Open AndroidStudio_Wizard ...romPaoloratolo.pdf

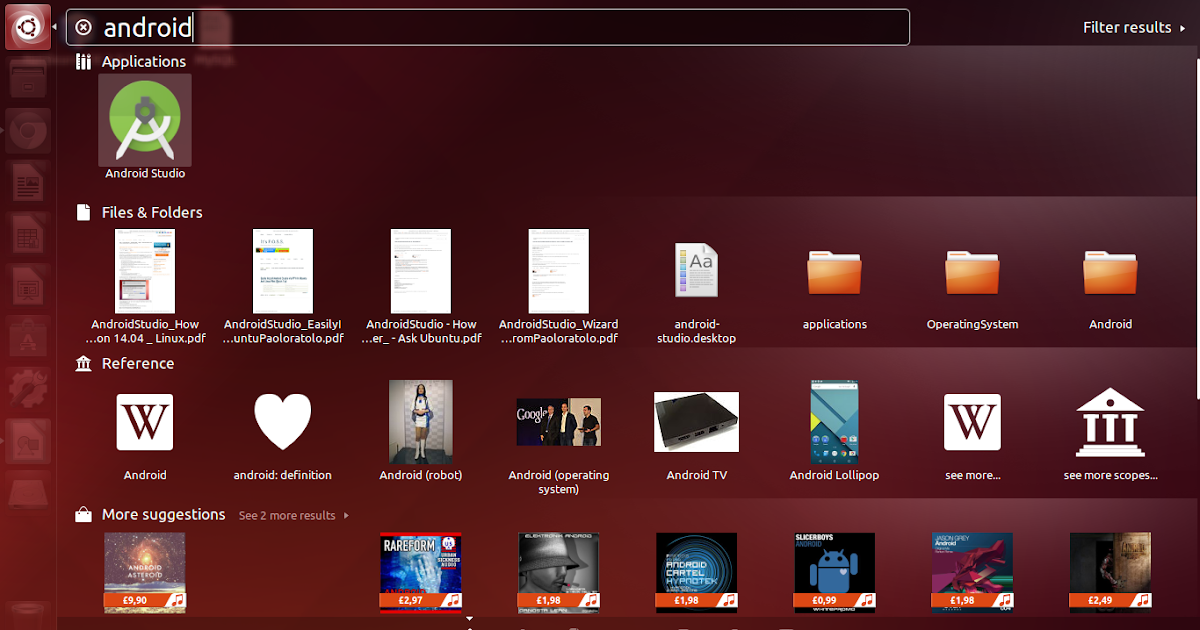pyautogui.click(x=559, y=286)
